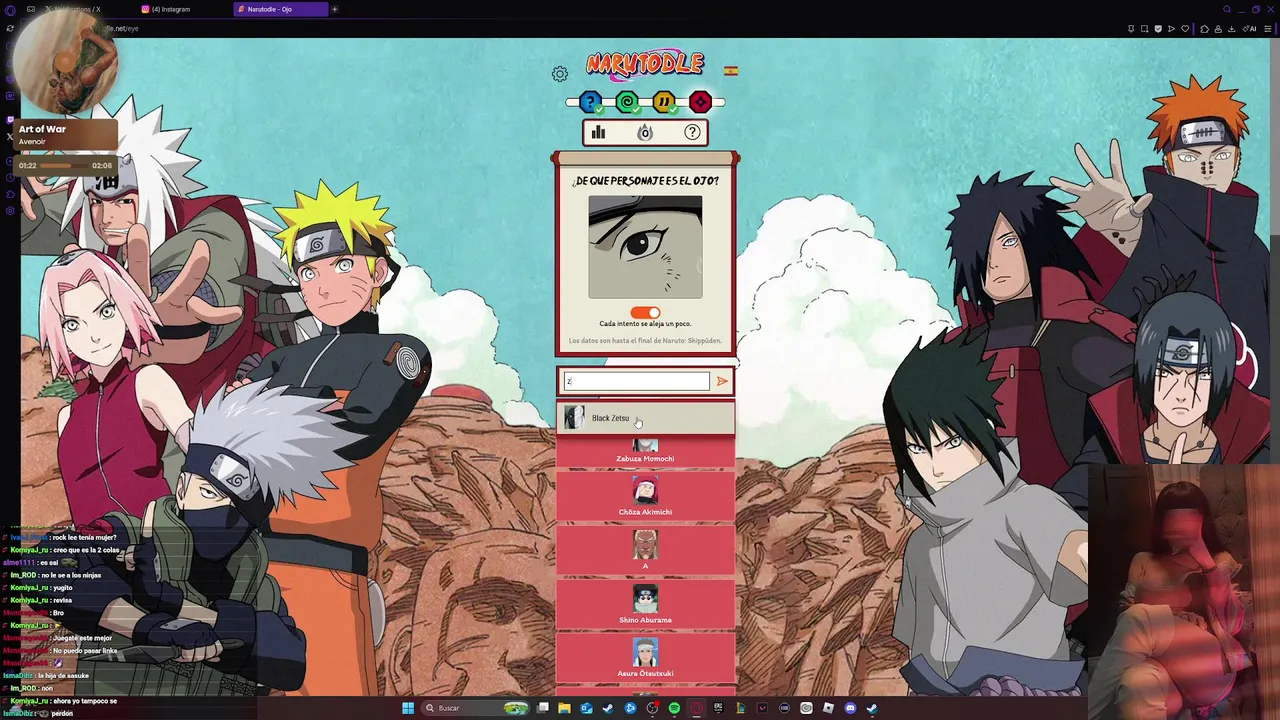1280x720 pixels.
Task: Click the Zabuza Momochi guess row
Action: pos(645,452)
